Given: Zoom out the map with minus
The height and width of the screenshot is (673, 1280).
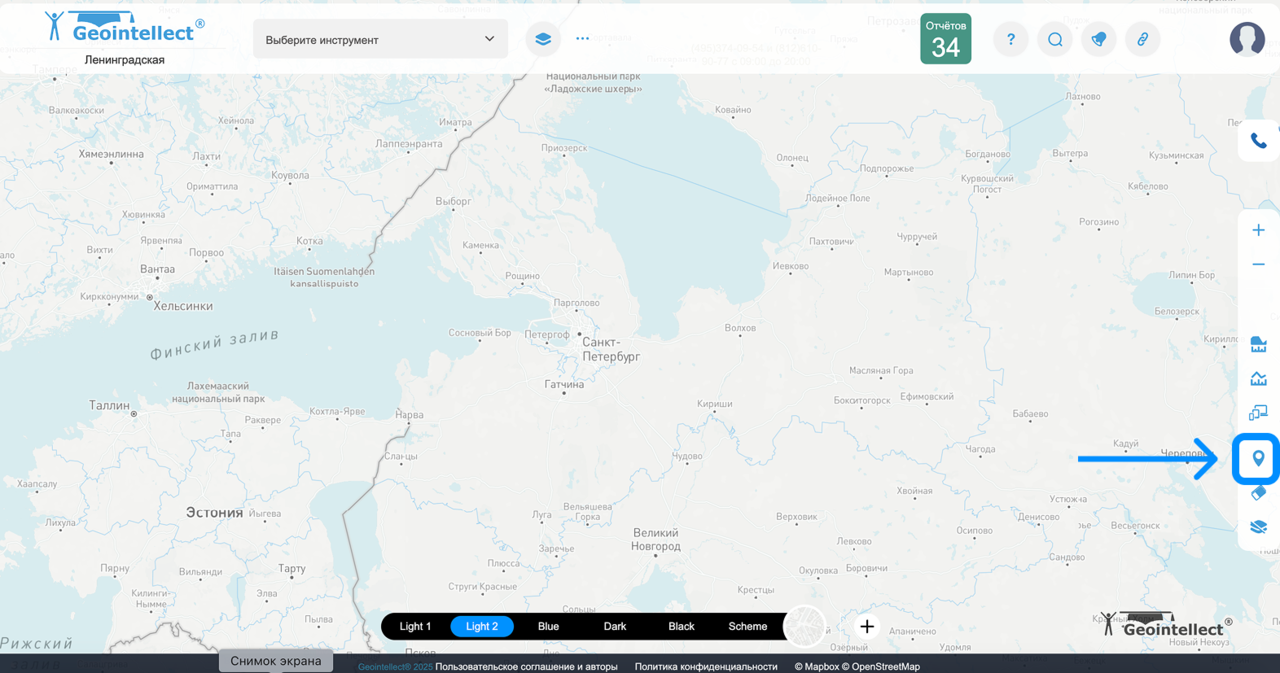Looking at the screenshot, I should (x=1258, y=264).
